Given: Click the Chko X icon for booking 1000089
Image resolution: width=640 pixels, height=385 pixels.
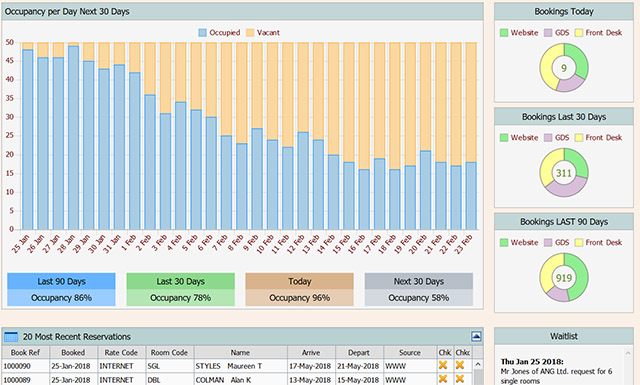Looking at the screenshot, I should [460, 379].
